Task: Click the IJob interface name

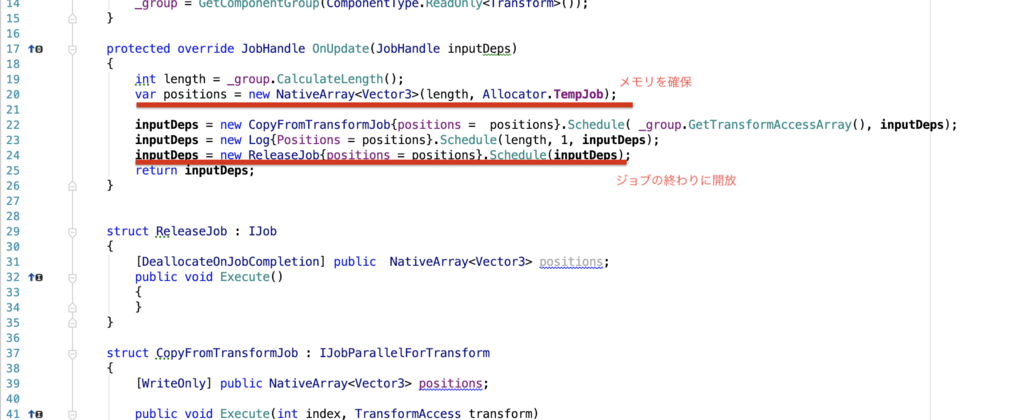Action: coord(262,231)
